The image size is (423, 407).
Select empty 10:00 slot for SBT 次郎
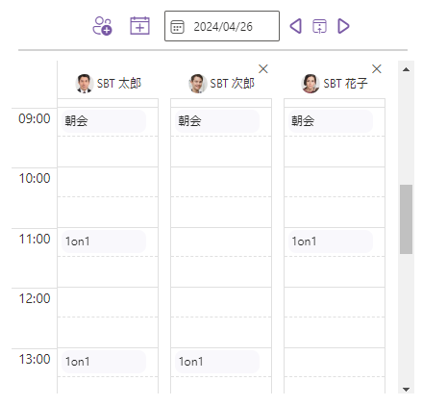[221, 182]
